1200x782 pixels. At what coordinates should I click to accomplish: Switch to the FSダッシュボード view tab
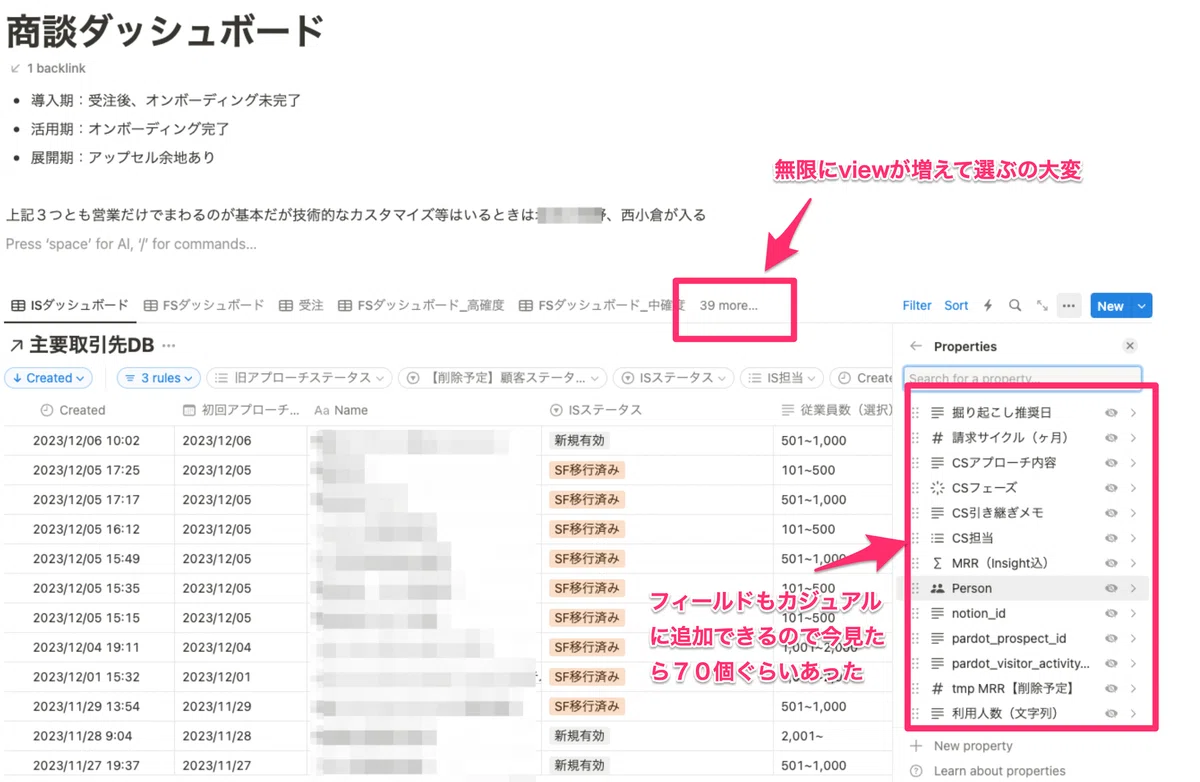(204, 305)
